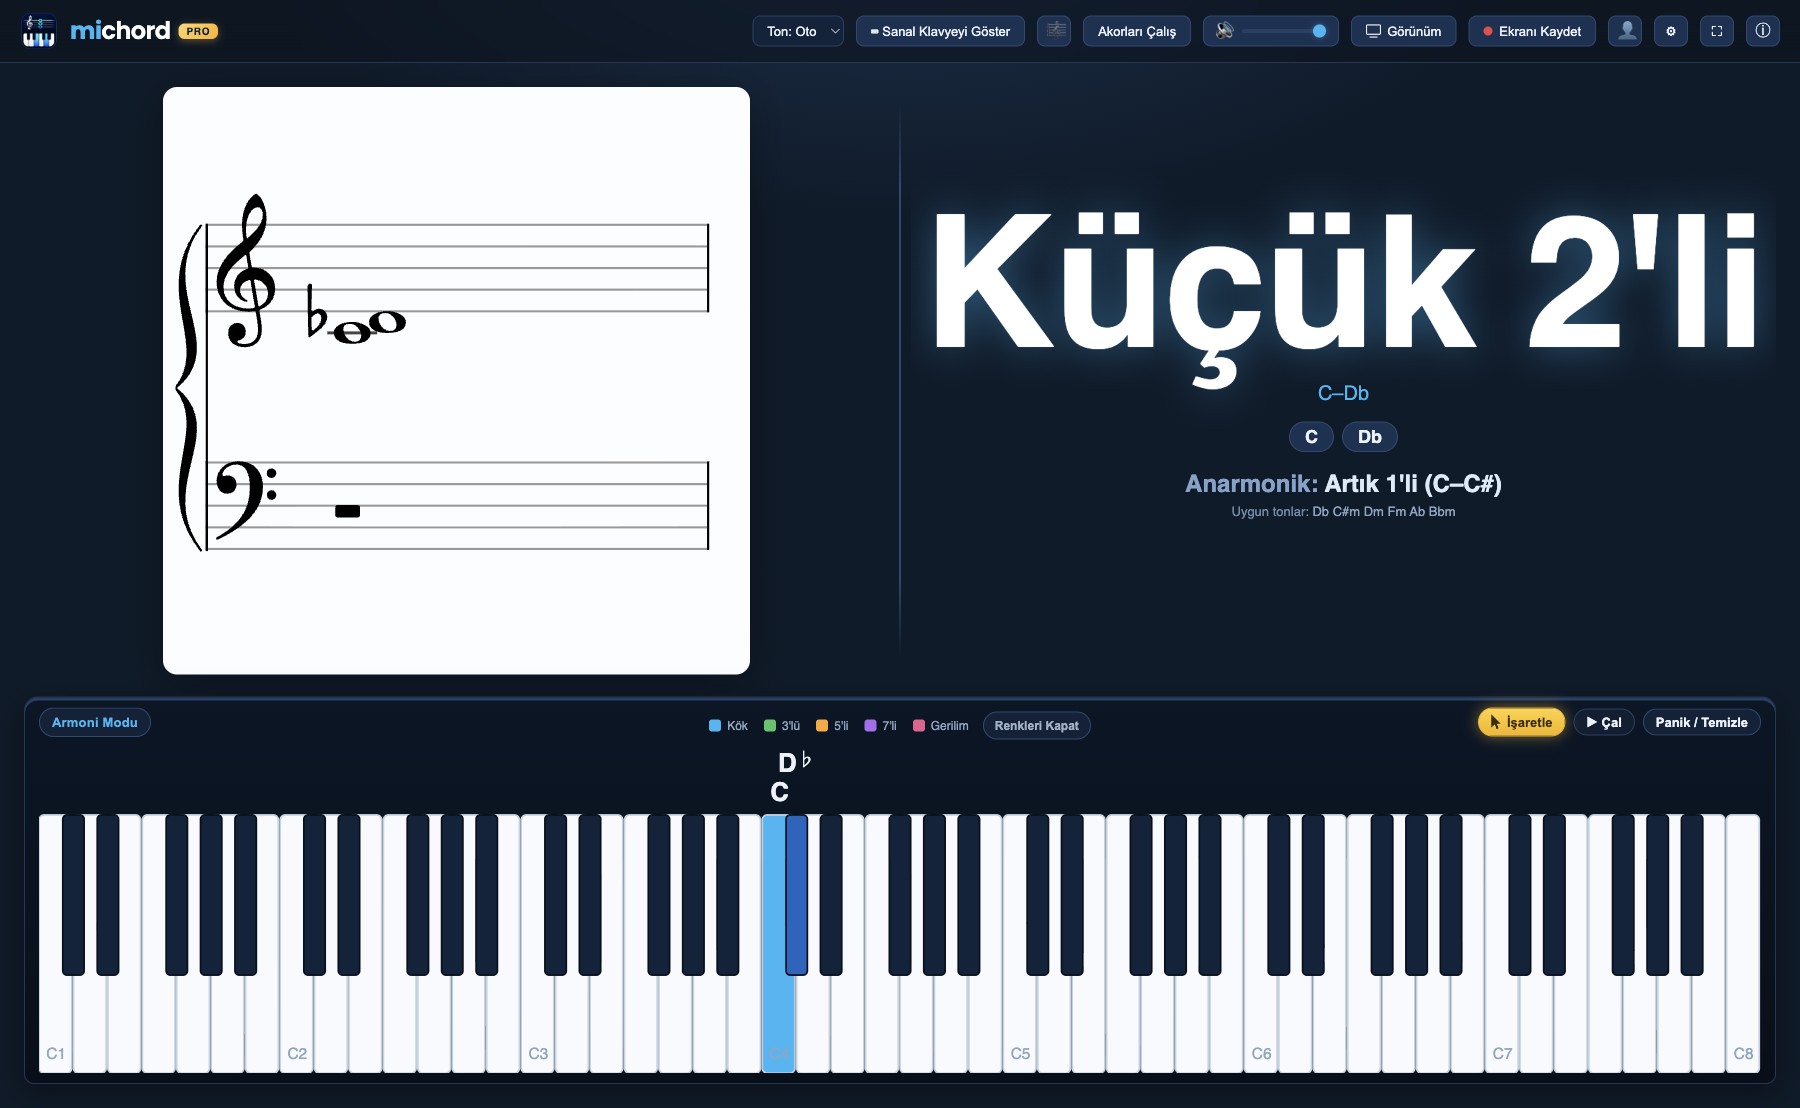Open settings via the gear icon
Screen dimensions: 1800x1108
[1671, 31]
